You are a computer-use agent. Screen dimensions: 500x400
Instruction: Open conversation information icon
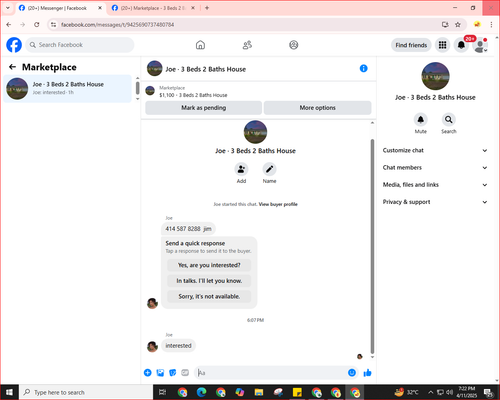click(364, 68)
